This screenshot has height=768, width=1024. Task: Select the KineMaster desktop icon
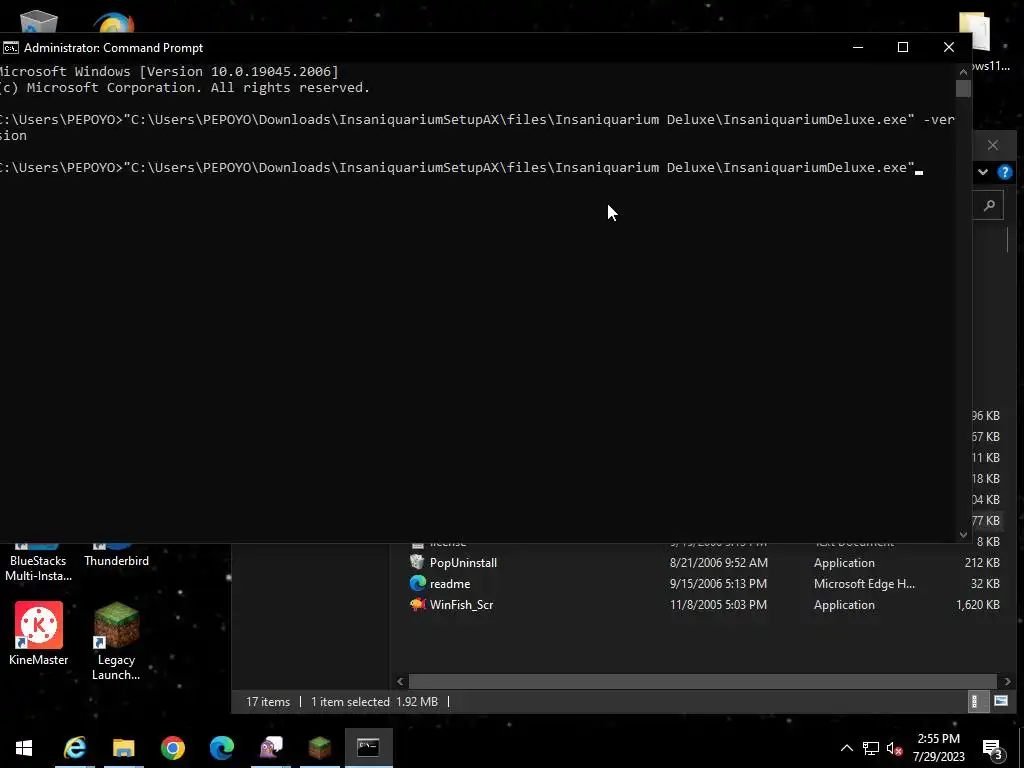(39, 633)
